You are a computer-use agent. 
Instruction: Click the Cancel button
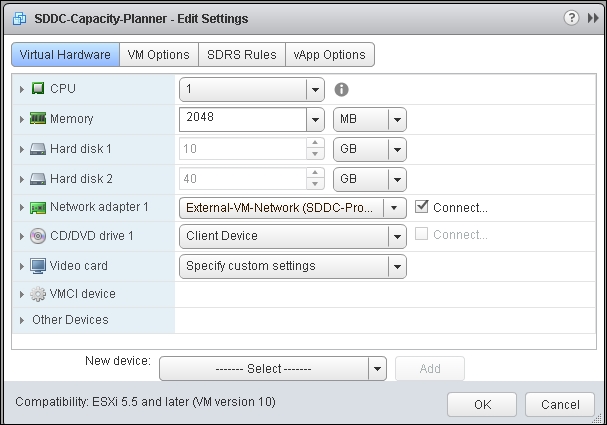(560, 404)
